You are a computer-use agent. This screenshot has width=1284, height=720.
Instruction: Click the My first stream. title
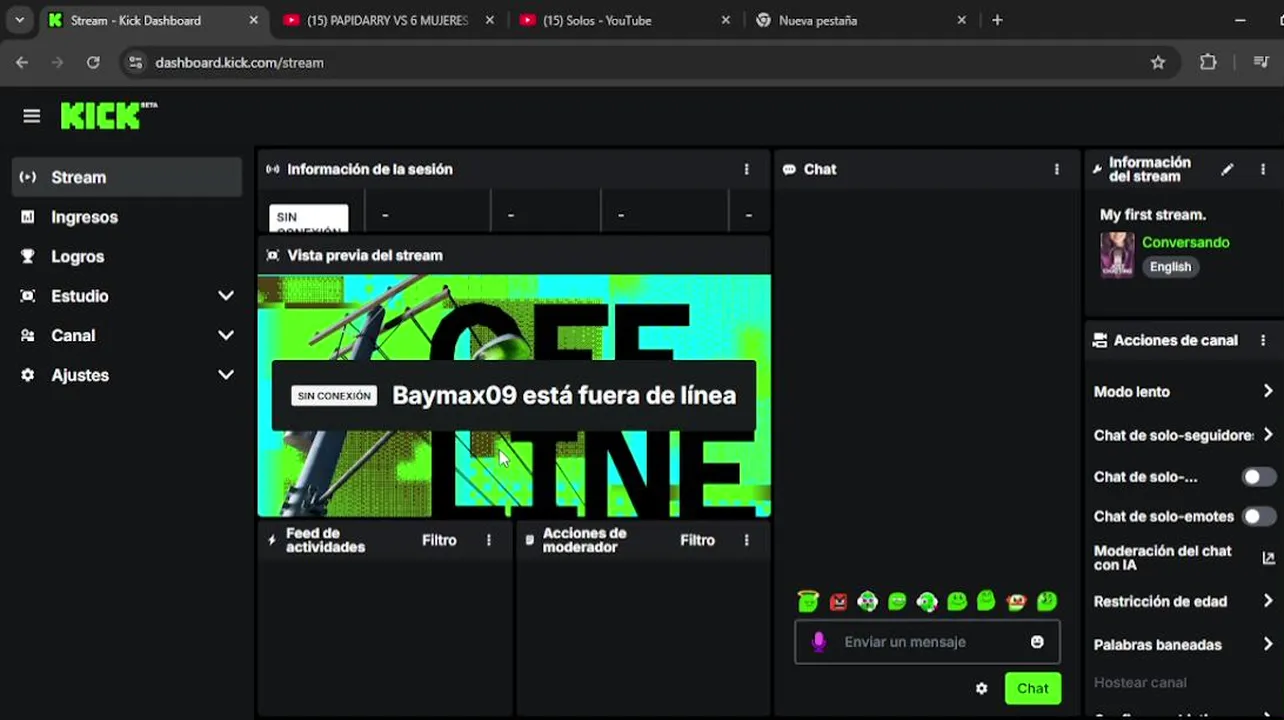(1153, 215)
